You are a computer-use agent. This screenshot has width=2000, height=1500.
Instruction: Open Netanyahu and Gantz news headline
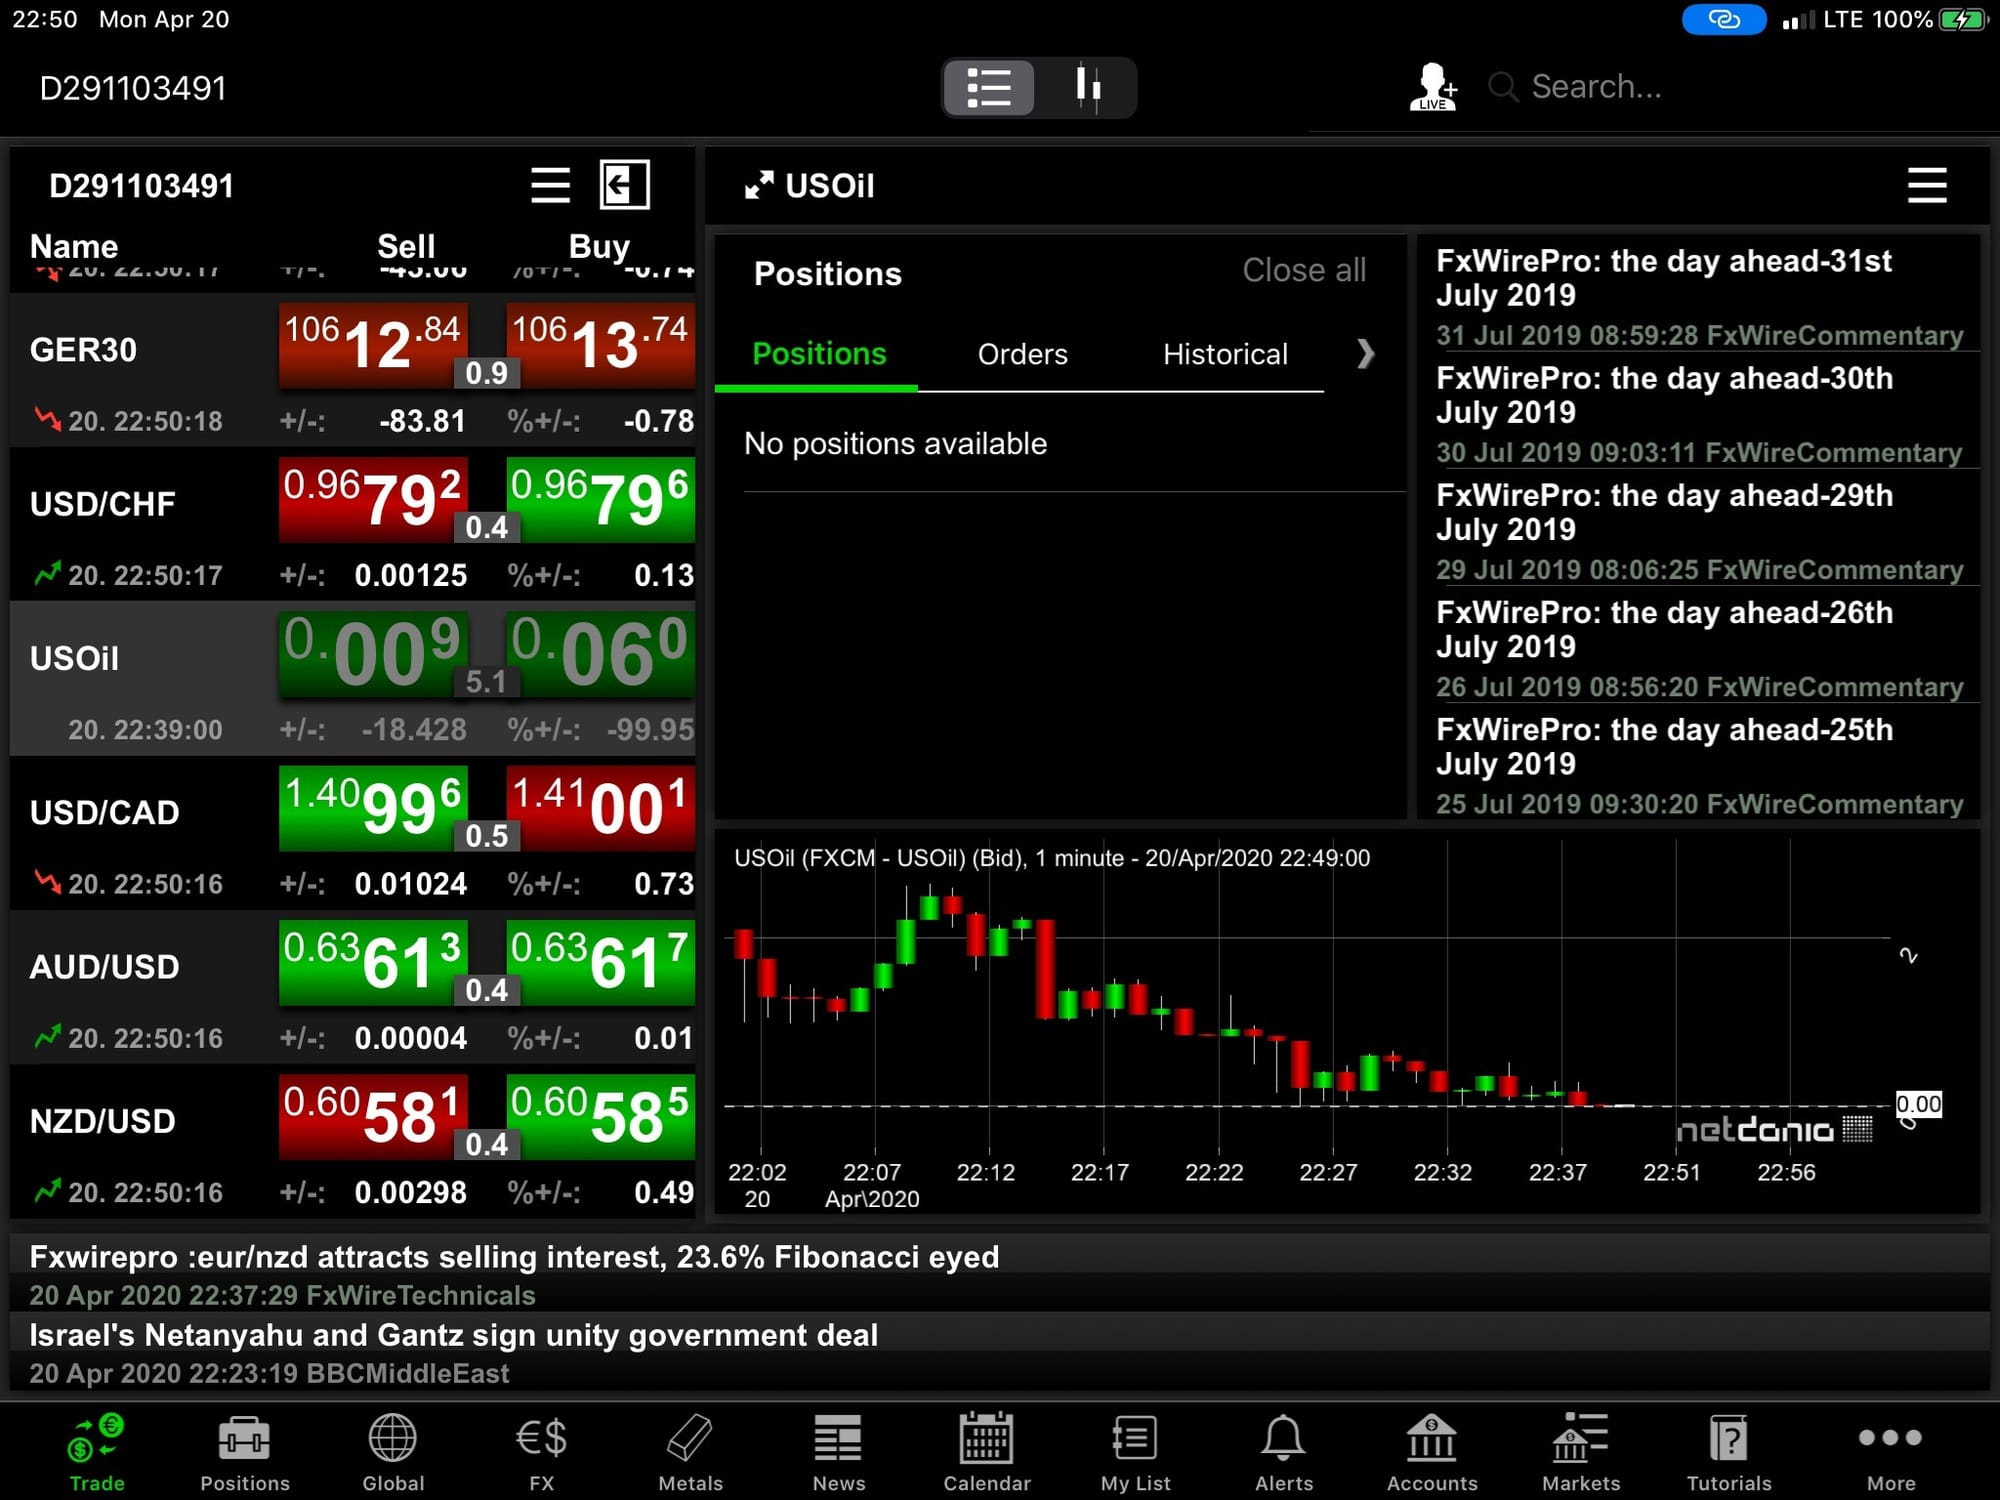click(453, 1335)
